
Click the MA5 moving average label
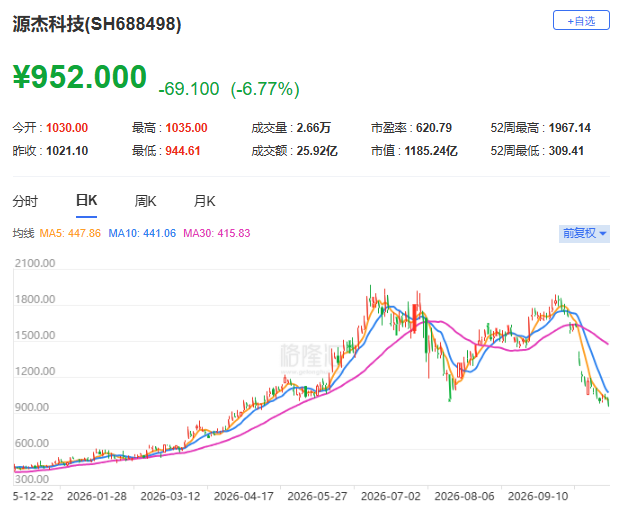pyautogui.click(x=70, y=233)
